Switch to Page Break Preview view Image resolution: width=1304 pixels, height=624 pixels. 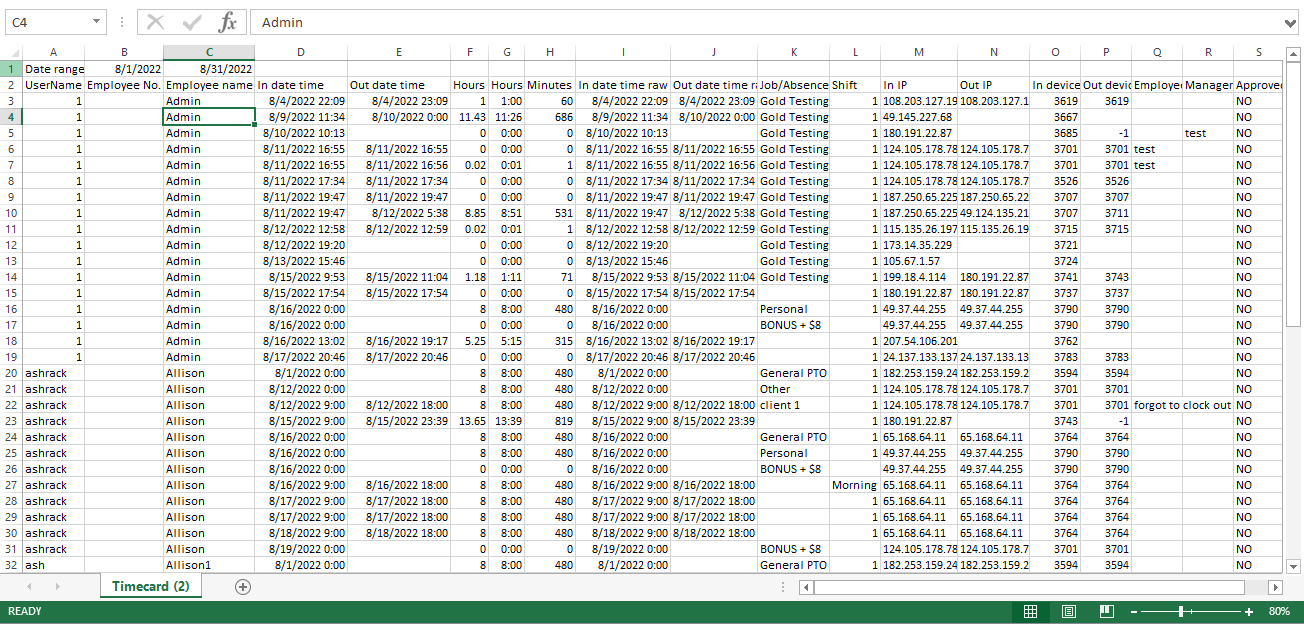tap(1106, 611)
